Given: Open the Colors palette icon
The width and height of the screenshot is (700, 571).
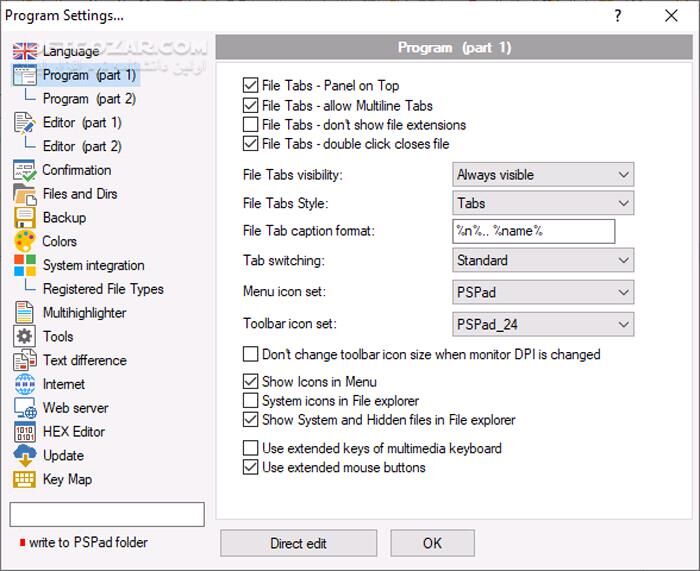Looking at the screenshot, I should [x=25, y=241].
